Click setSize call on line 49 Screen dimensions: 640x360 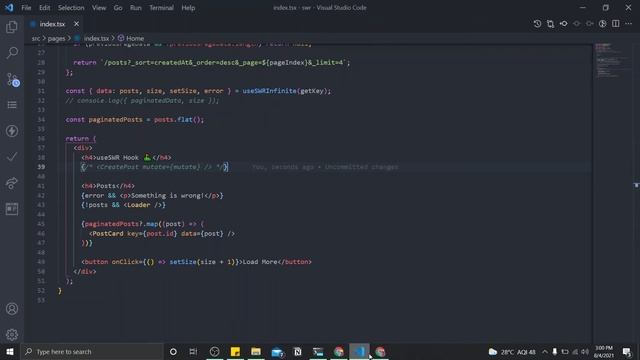point(183,262)
